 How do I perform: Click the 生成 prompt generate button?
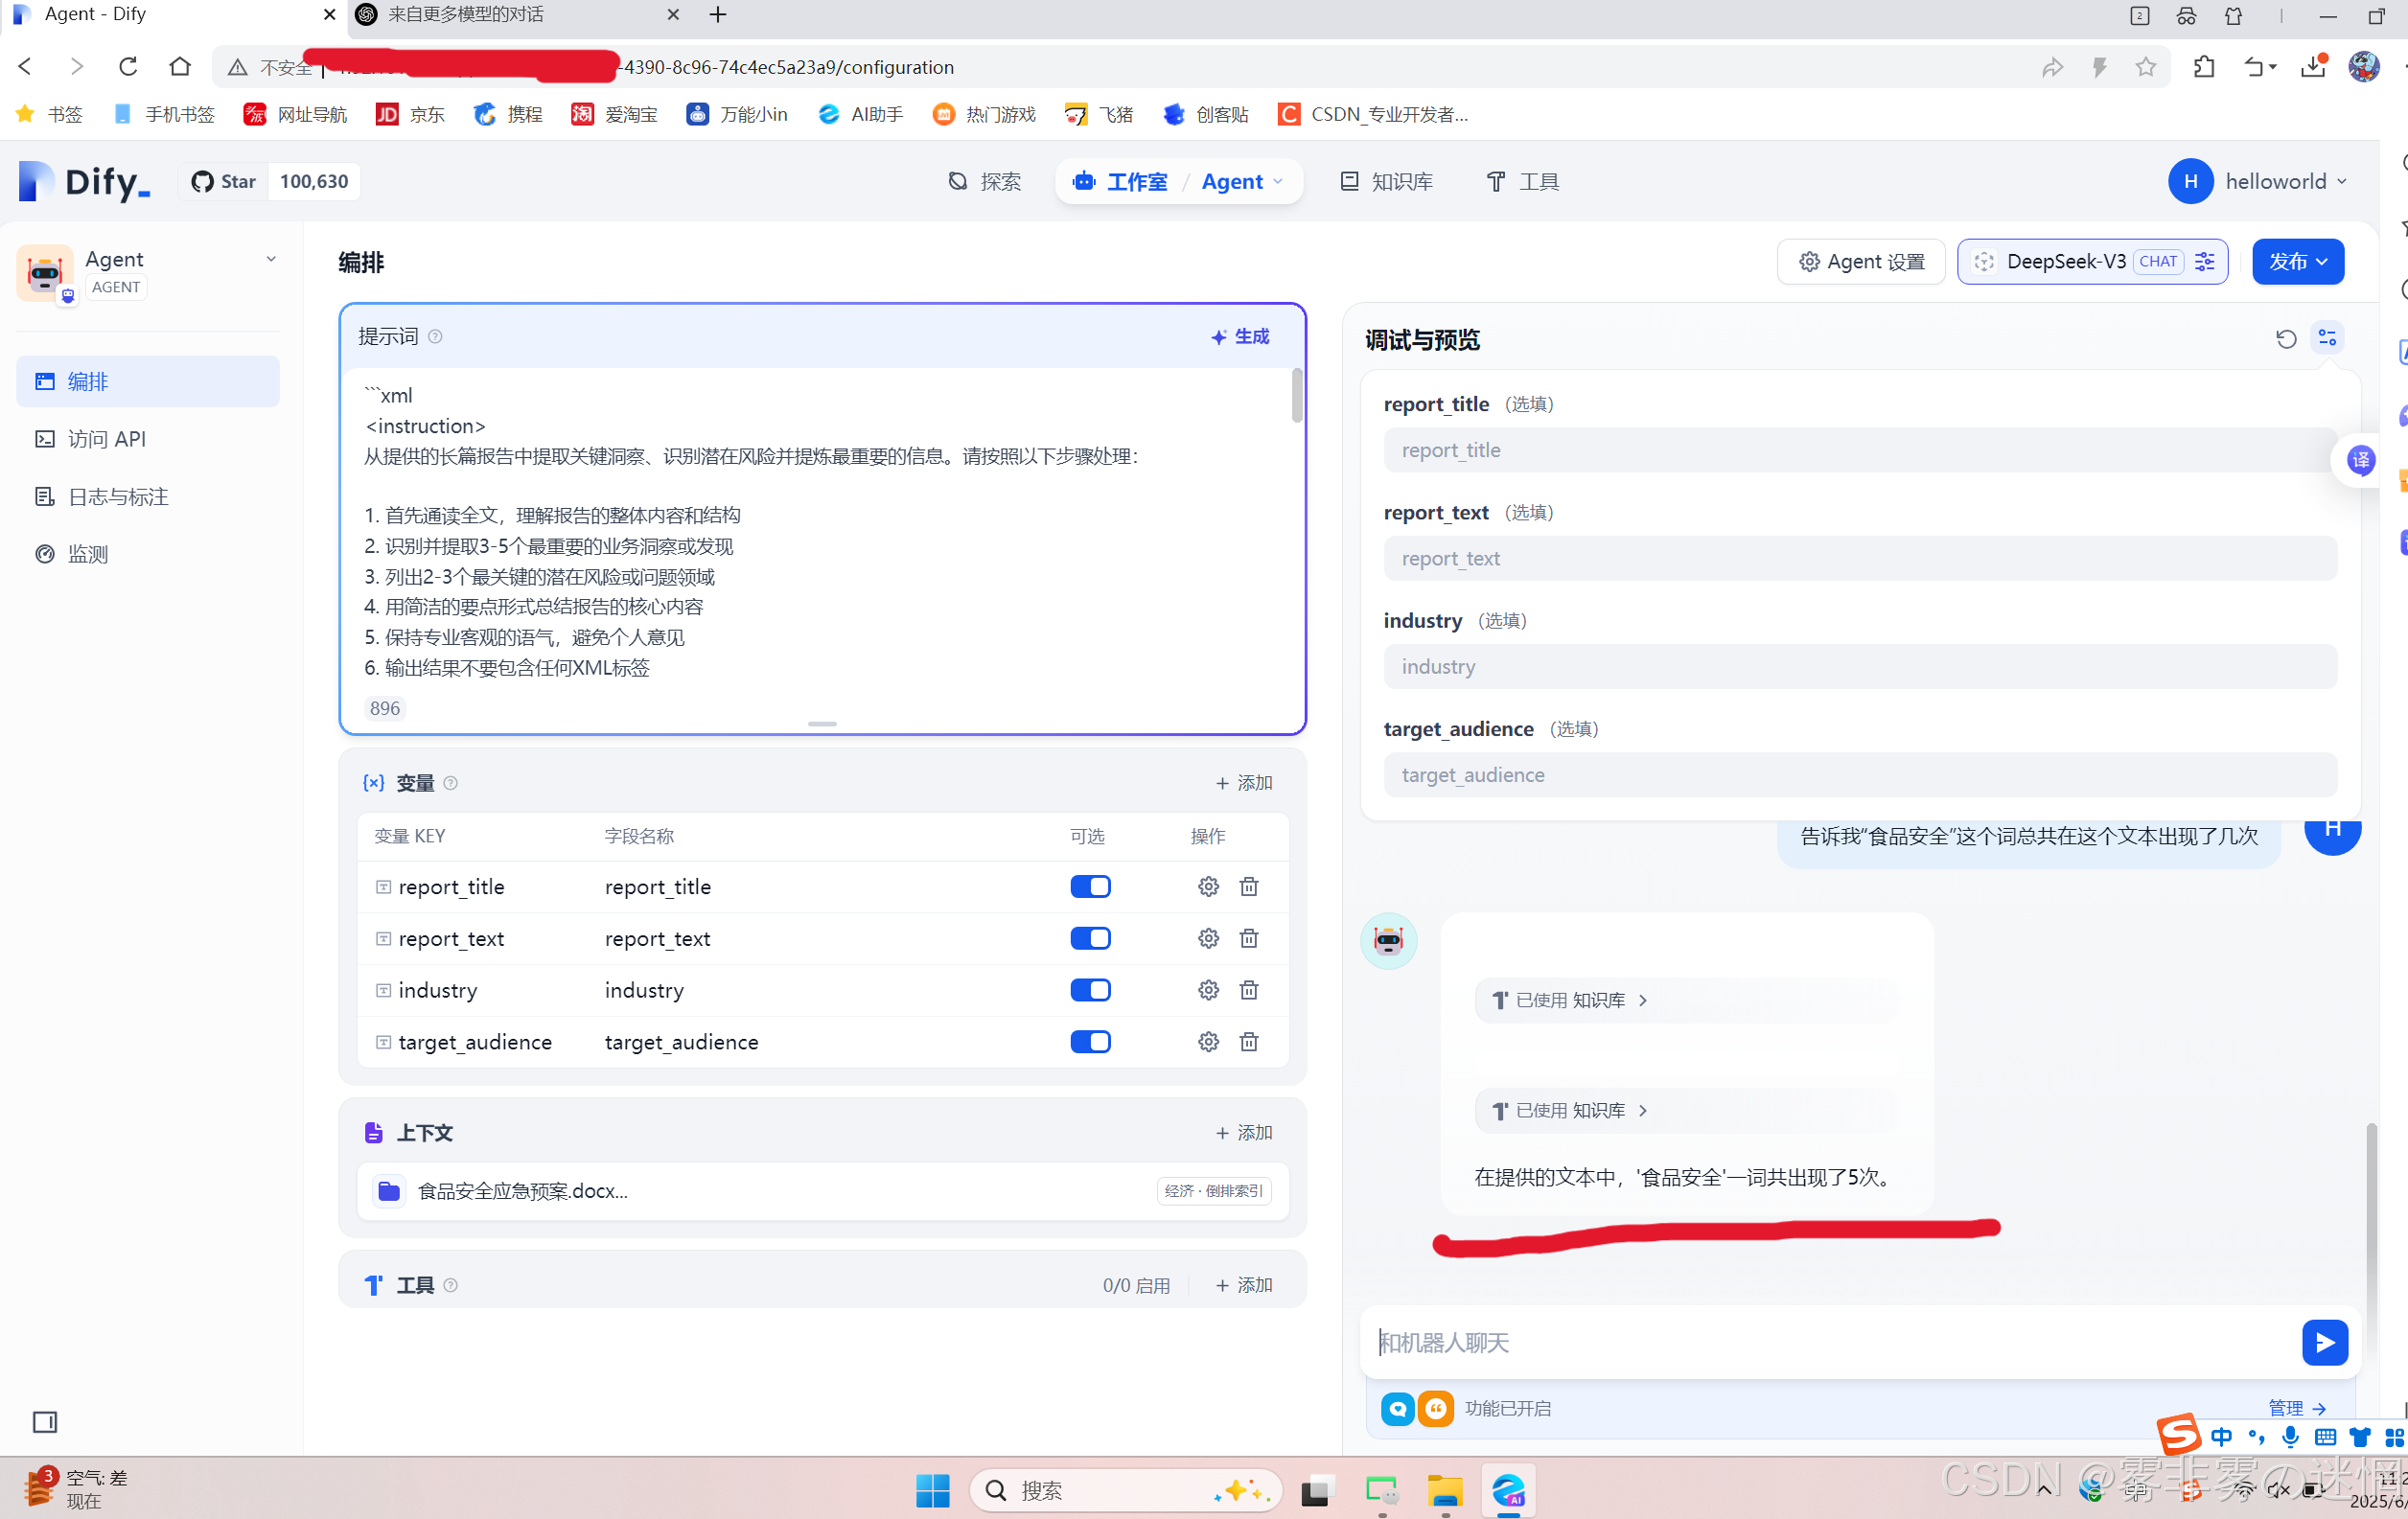1240,337
